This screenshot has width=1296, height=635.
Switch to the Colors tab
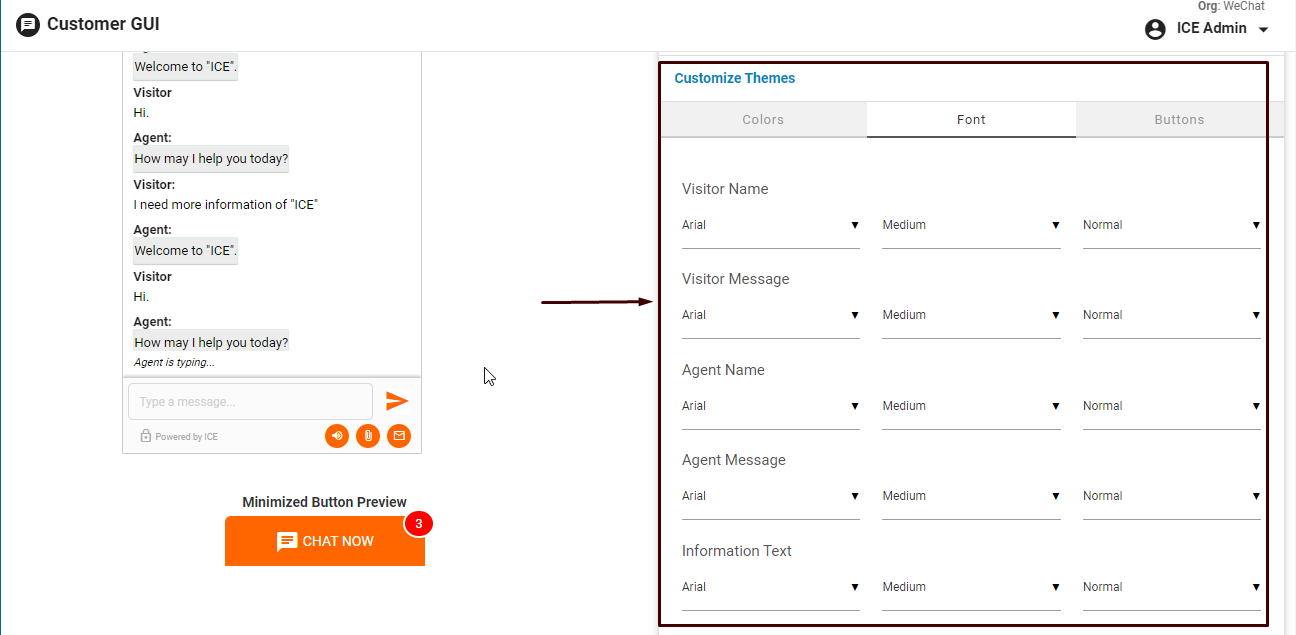763,120
